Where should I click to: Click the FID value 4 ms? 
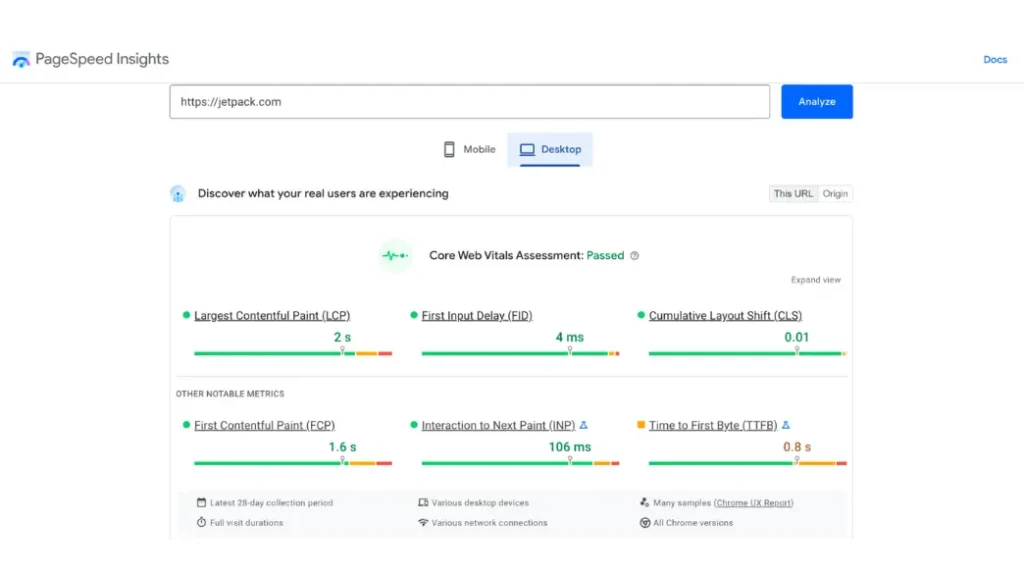[x=569, y=337]
